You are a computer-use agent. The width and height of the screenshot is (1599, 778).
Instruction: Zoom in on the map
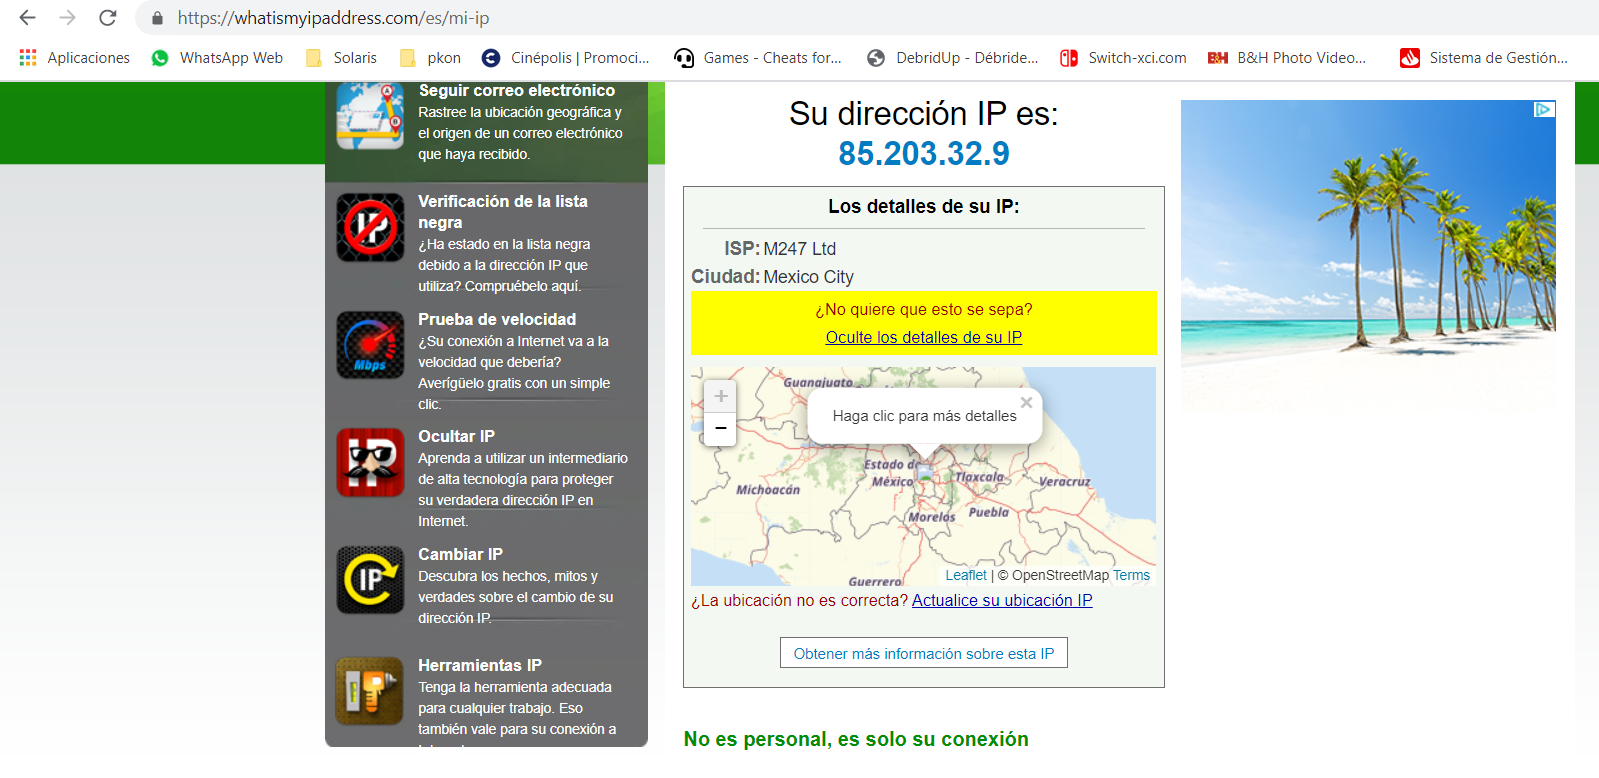(x=721, y=397)
